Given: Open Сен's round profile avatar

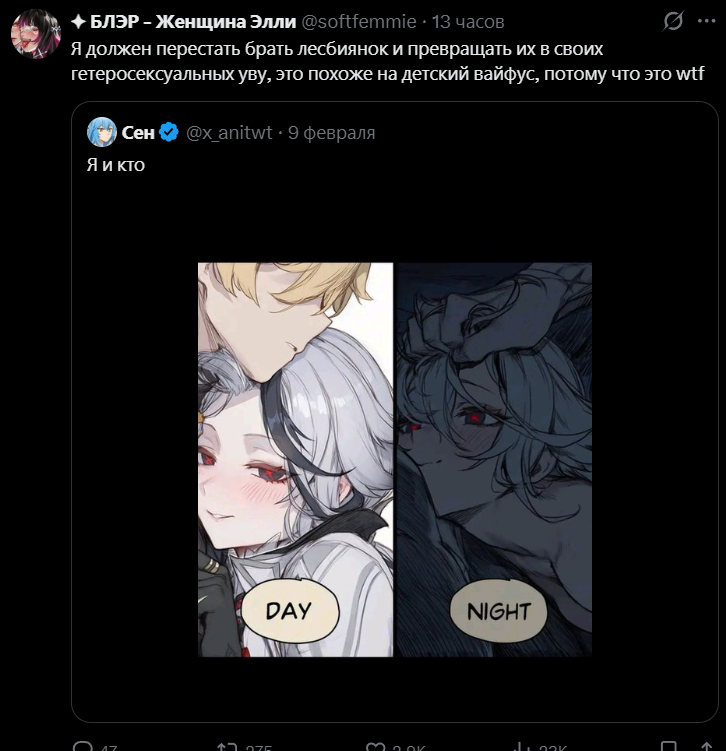Looking at the screenshot, I should (x=102, y=132).
